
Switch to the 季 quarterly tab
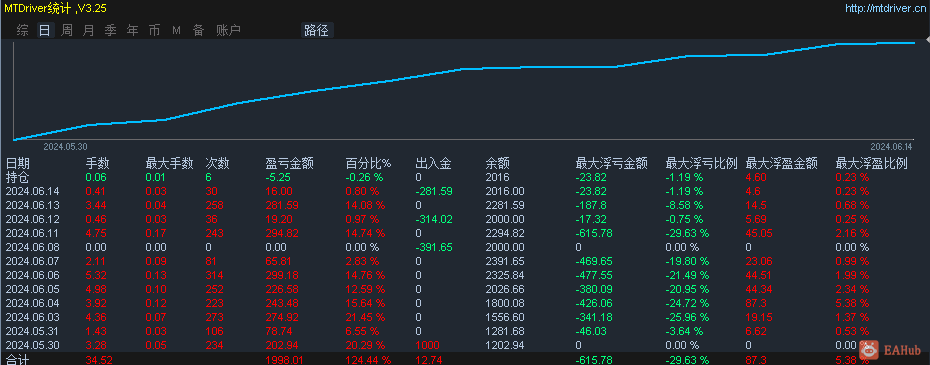pos(110,30)
